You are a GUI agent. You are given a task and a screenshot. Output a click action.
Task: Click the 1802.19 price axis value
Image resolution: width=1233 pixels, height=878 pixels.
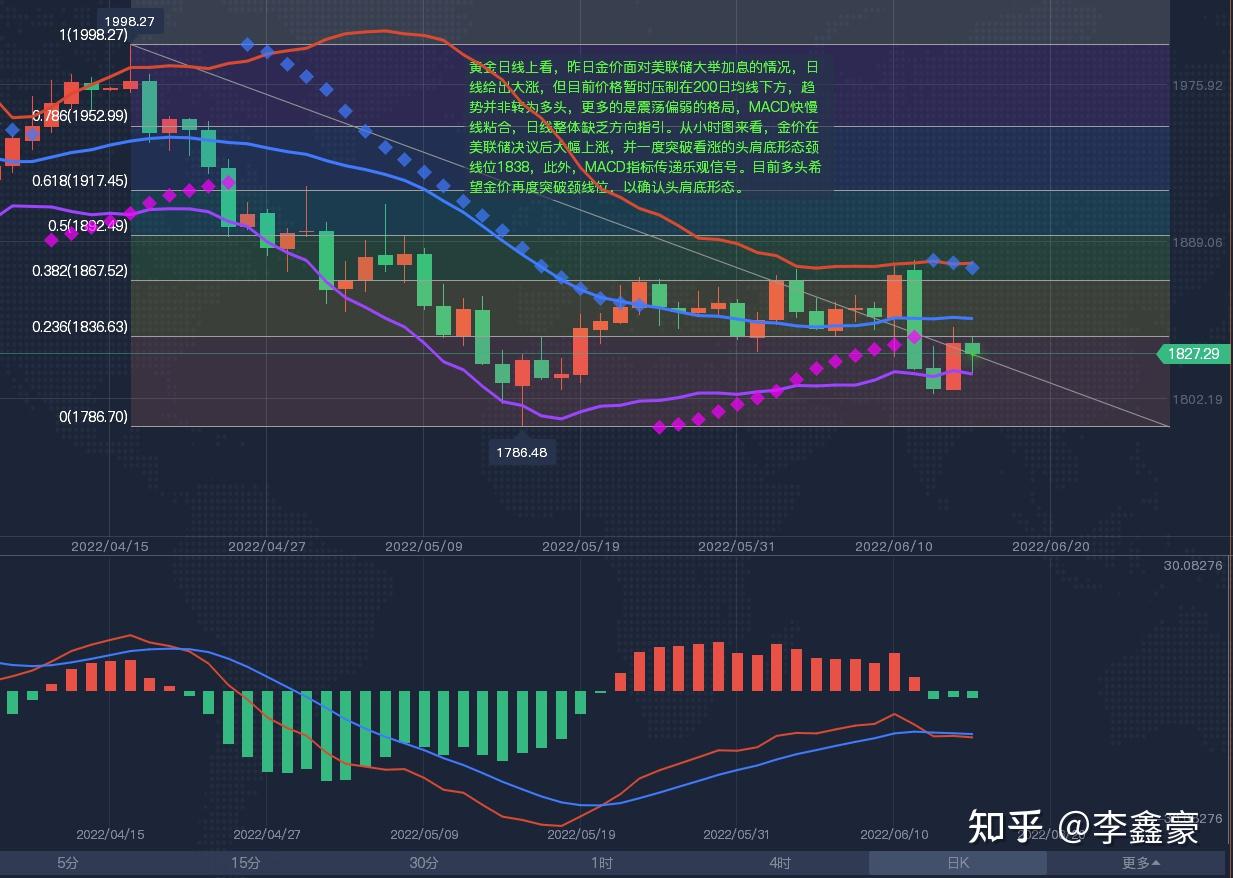1198,400
